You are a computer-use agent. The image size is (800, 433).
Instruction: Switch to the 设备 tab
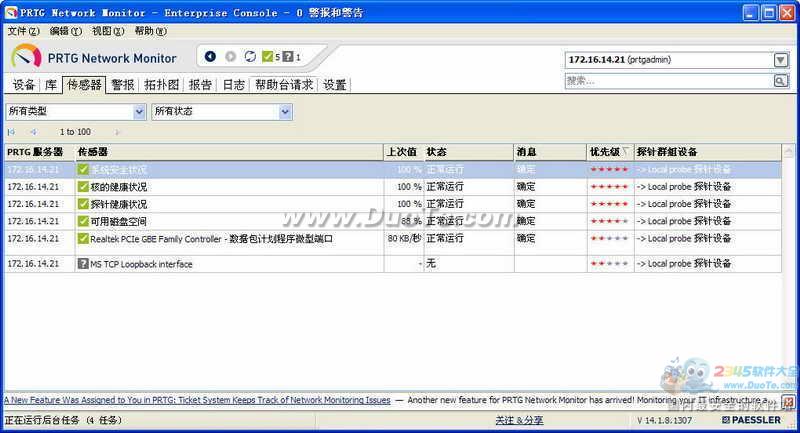coord(23,85)
